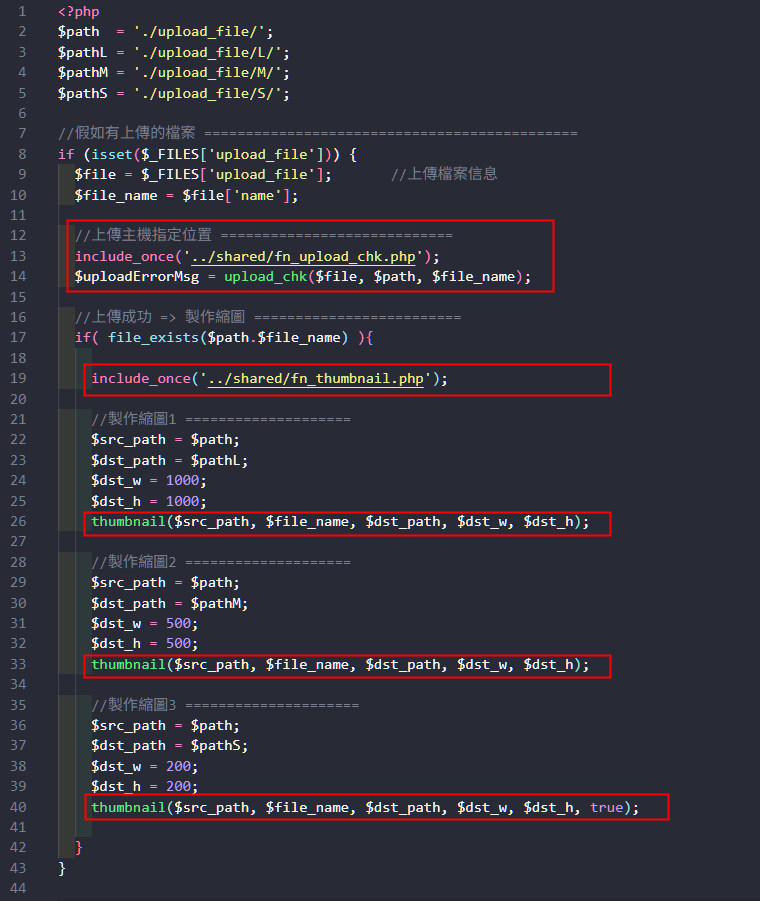
Task: Select line number 19 in the gutter
Action: coord(19,379)
